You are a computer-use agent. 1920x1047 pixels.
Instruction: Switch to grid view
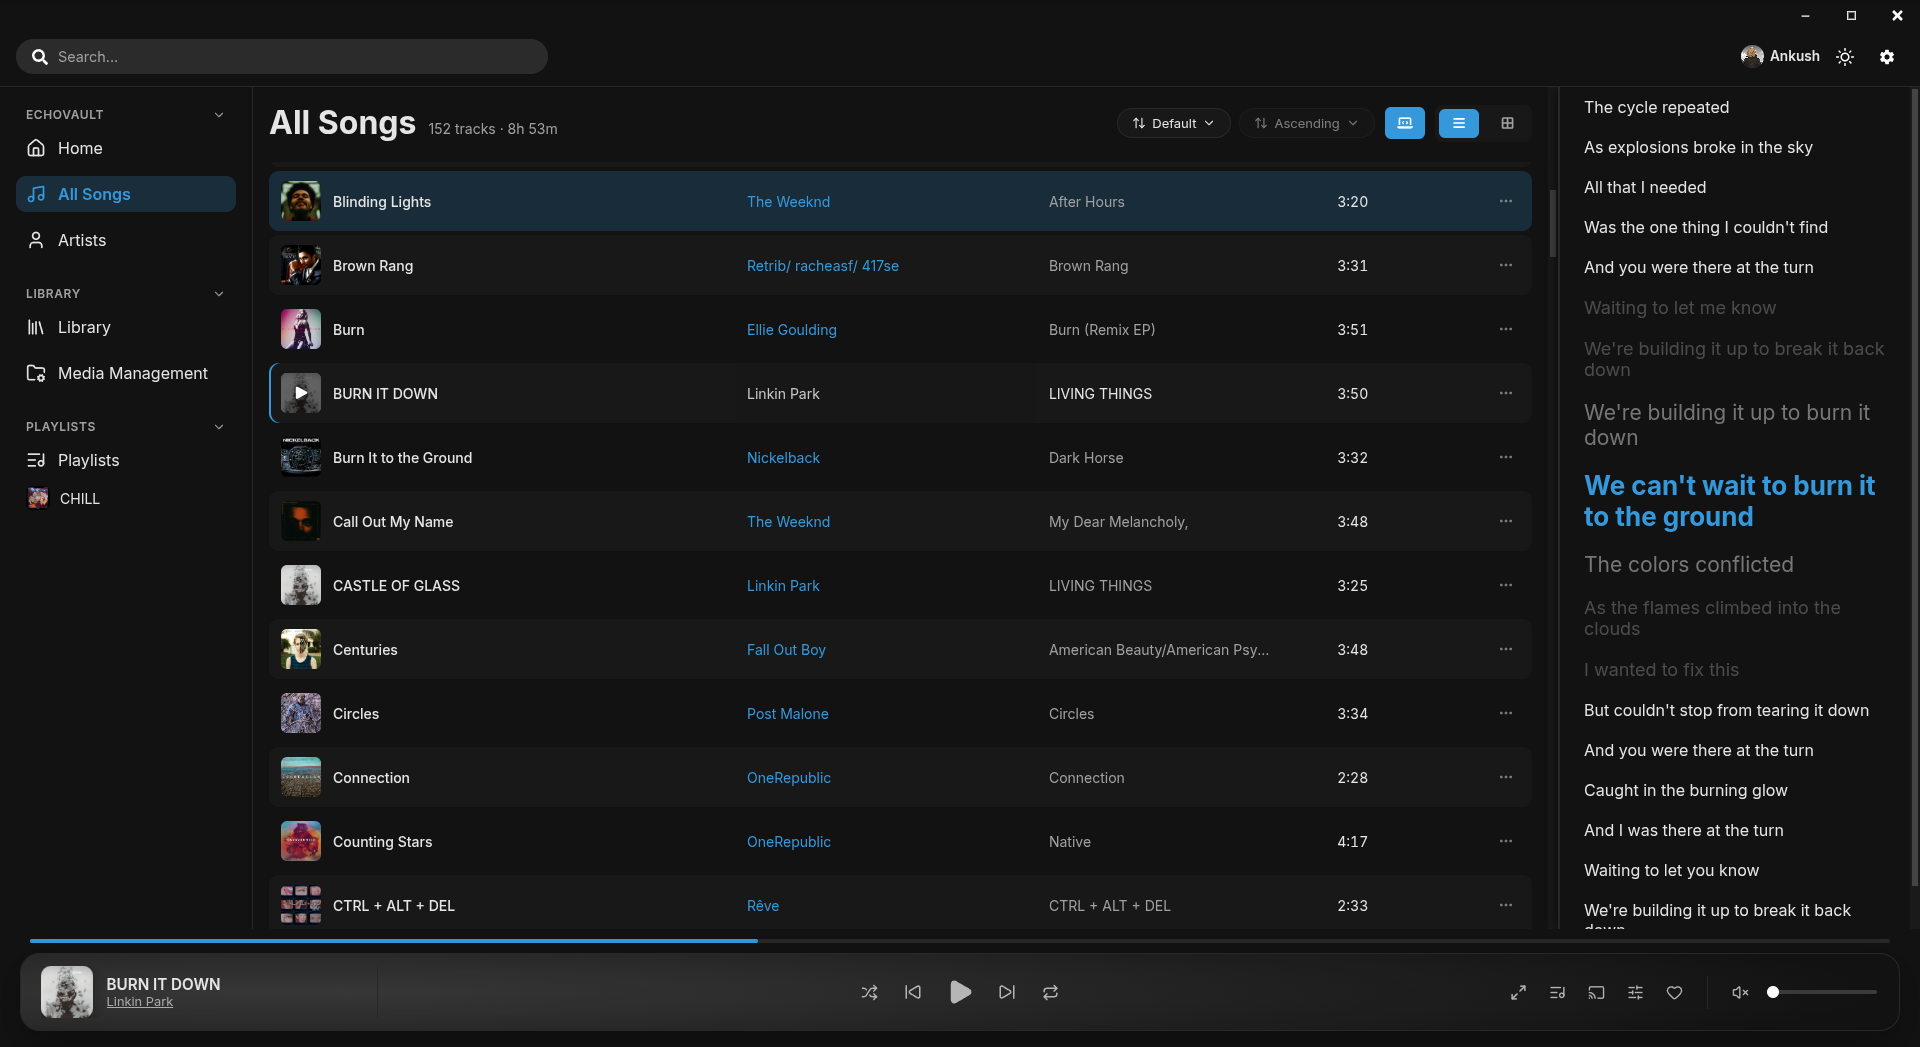click(x=1508, y=123)
